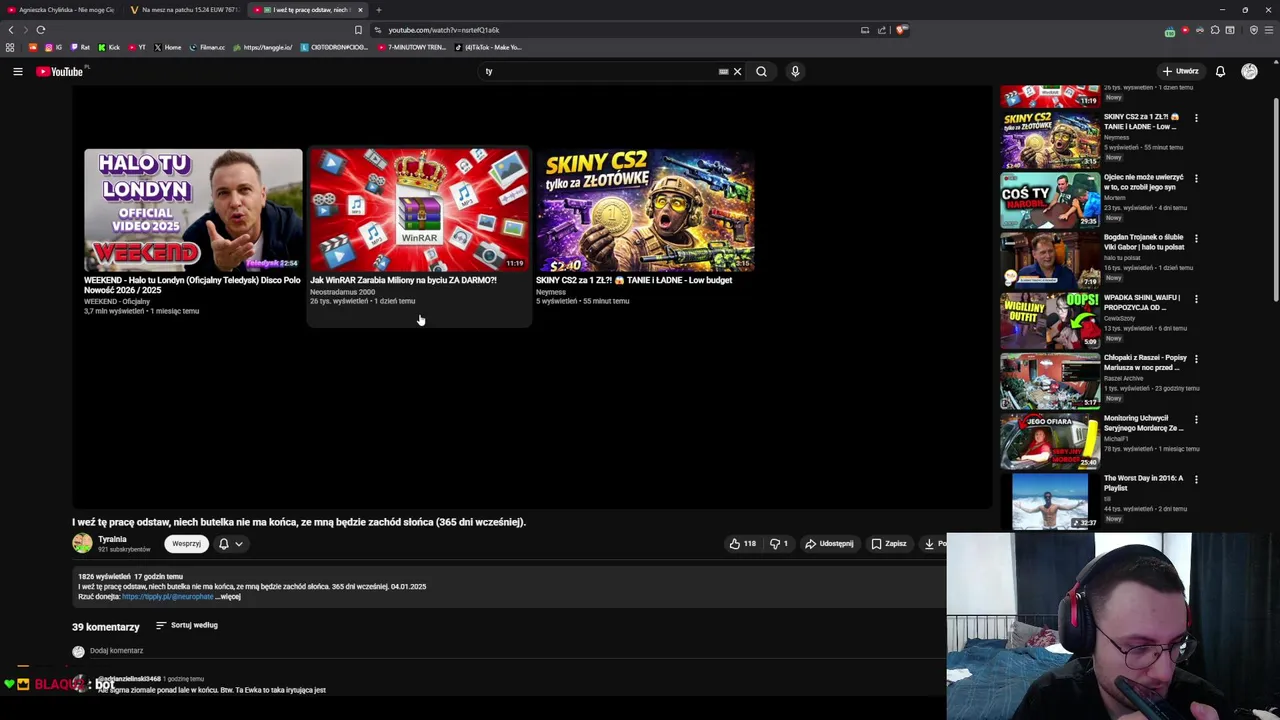Open the YouTube account avatar menu
This screenshot has height=720, width=1280.
1249,71
